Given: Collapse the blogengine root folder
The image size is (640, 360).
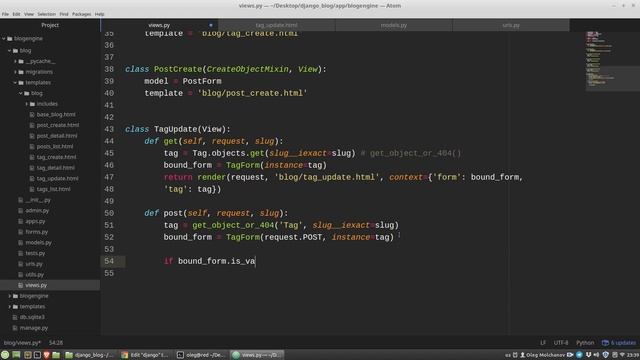Looking at the screenshot, I should click(x=4, y=38).
